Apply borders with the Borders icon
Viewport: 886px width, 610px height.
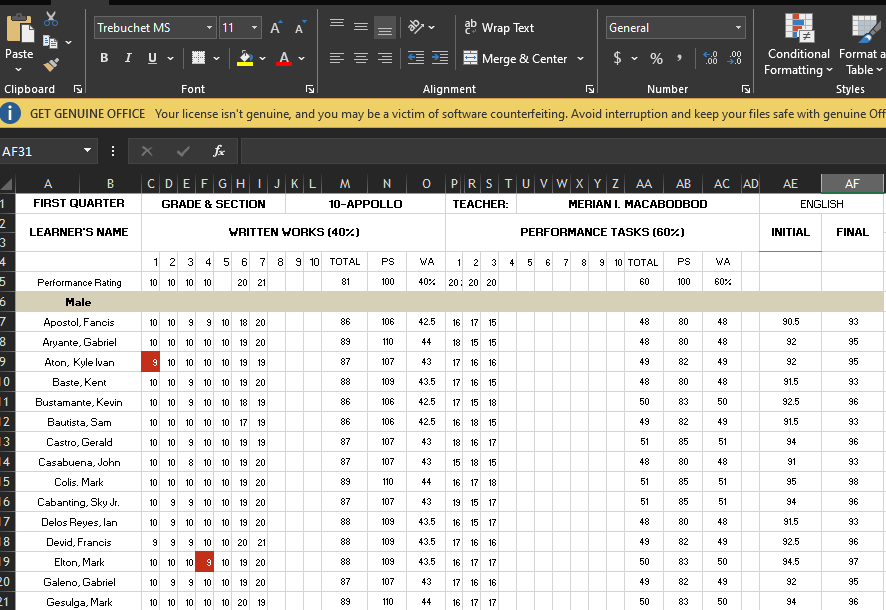tap(198, 58)
